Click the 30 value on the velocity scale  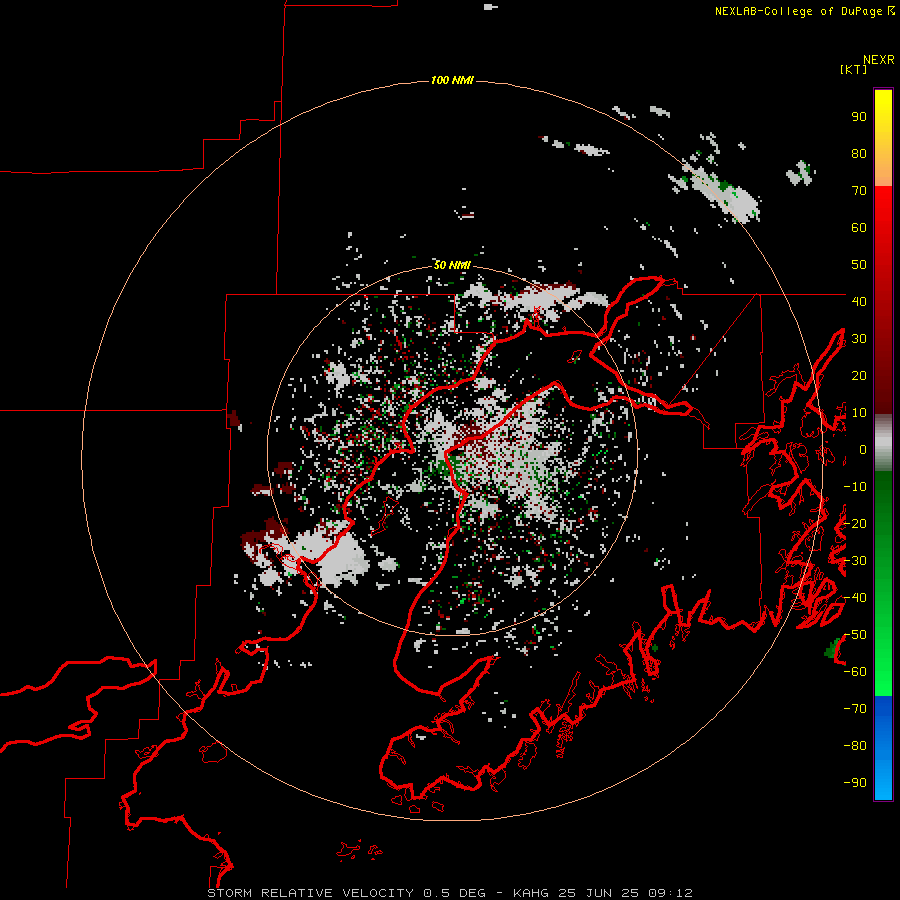tap(859, 339)
